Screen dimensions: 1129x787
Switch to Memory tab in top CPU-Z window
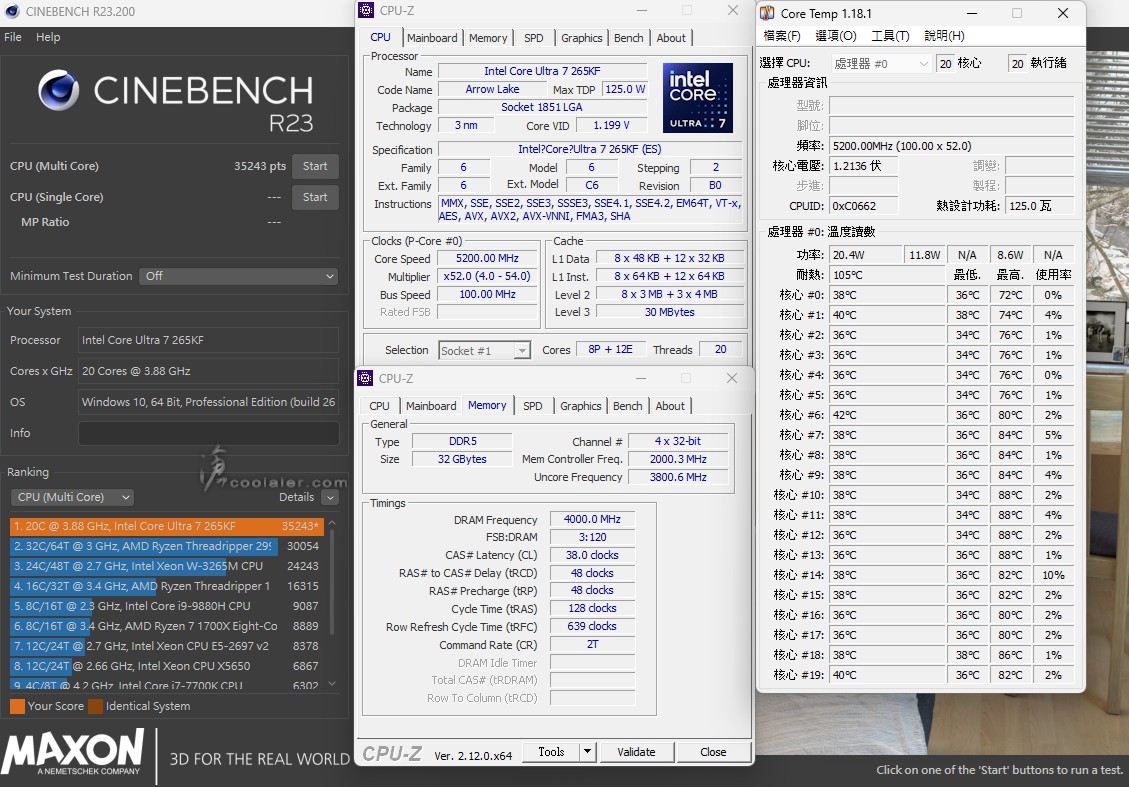tap(488, 38)
